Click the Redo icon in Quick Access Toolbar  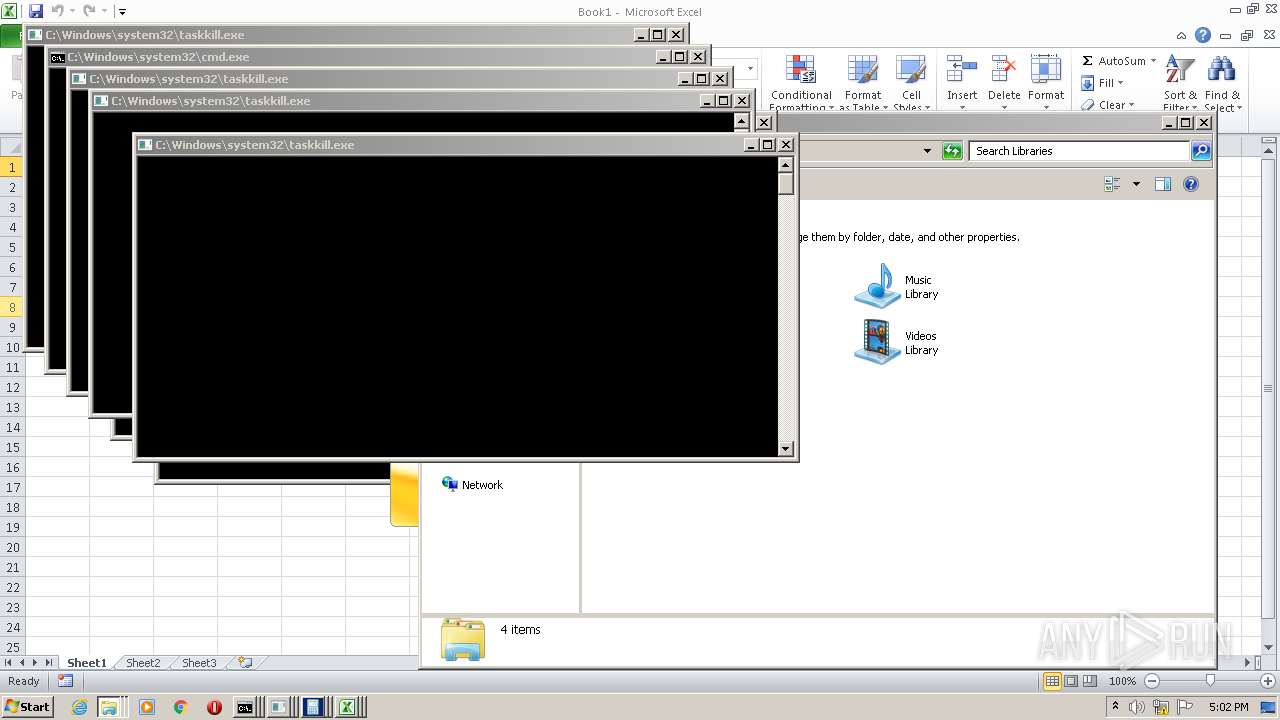89,11
